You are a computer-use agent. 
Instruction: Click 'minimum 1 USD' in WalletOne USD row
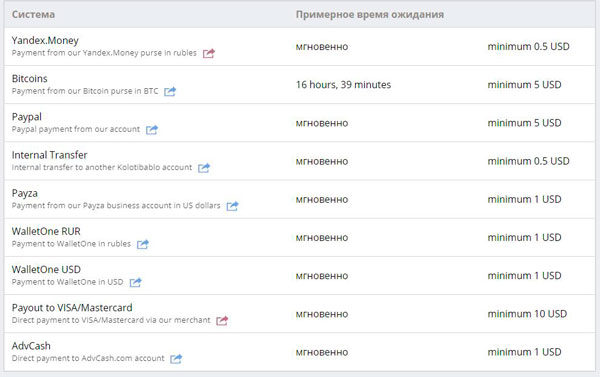click(x=524, y=276)
